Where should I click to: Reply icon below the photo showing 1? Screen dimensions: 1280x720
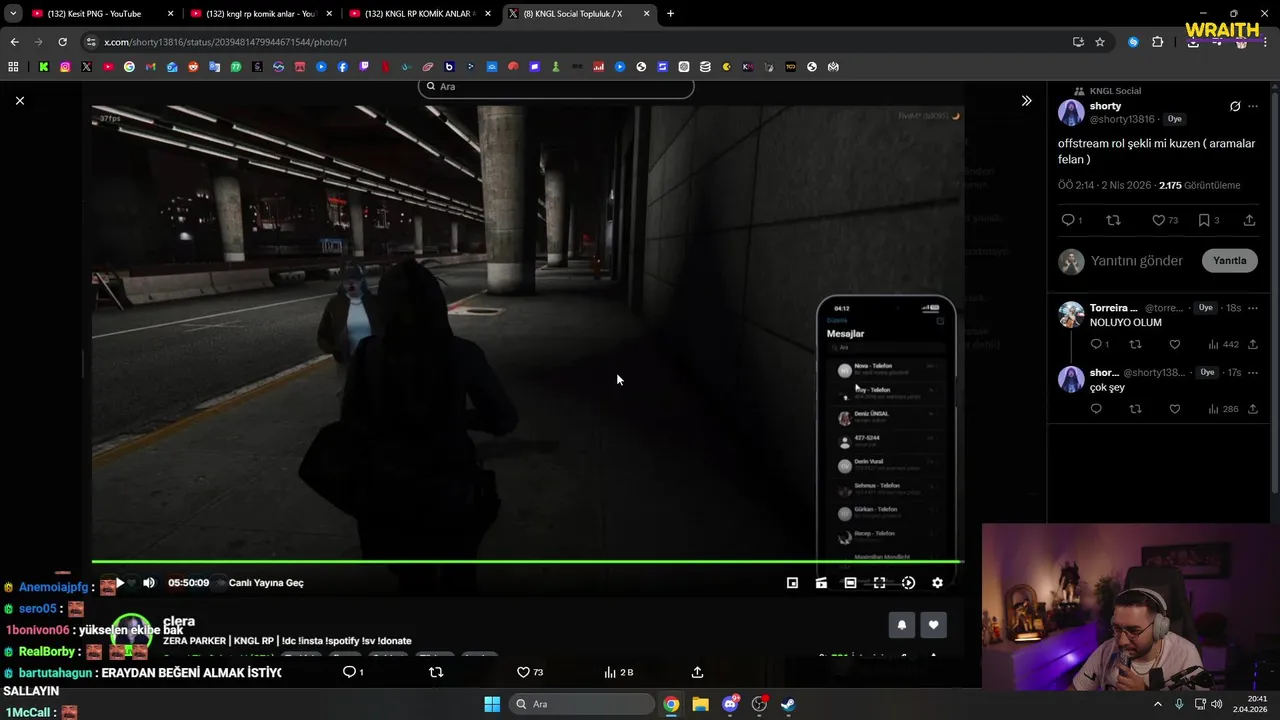coord(349,672)
